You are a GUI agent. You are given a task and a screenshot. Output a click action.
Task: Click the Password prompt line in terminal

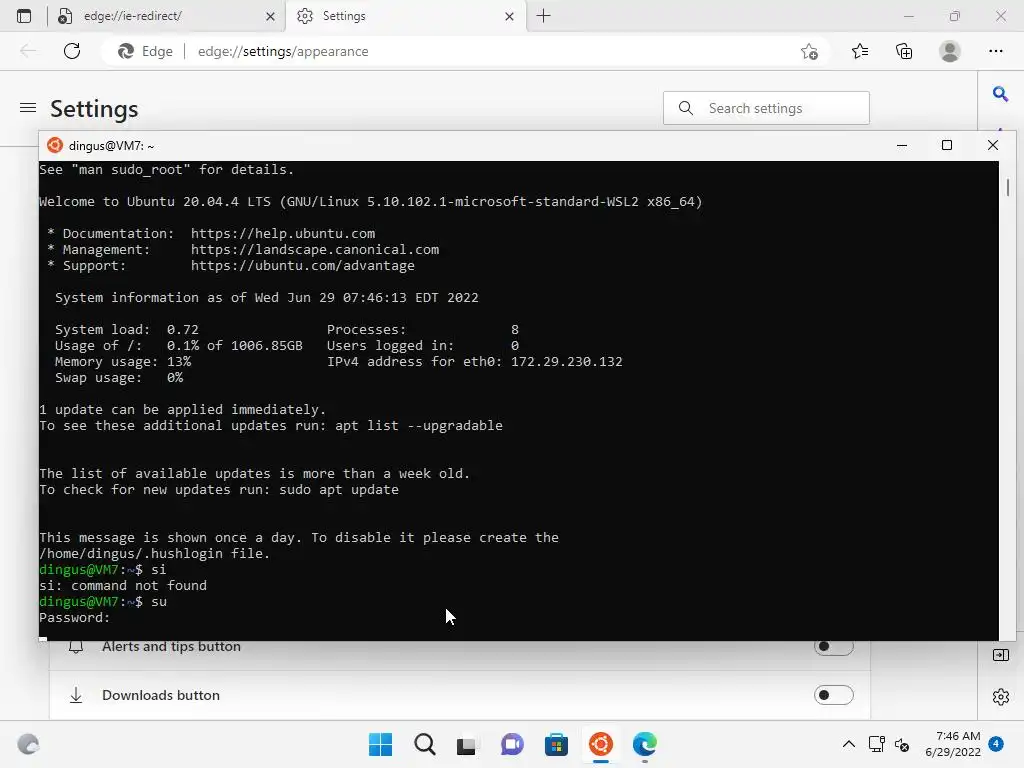pyautogui.click(x=74, y=618)
